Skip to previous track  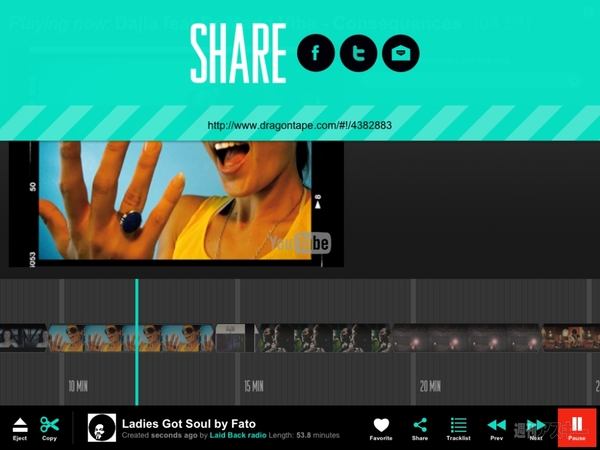496,428
